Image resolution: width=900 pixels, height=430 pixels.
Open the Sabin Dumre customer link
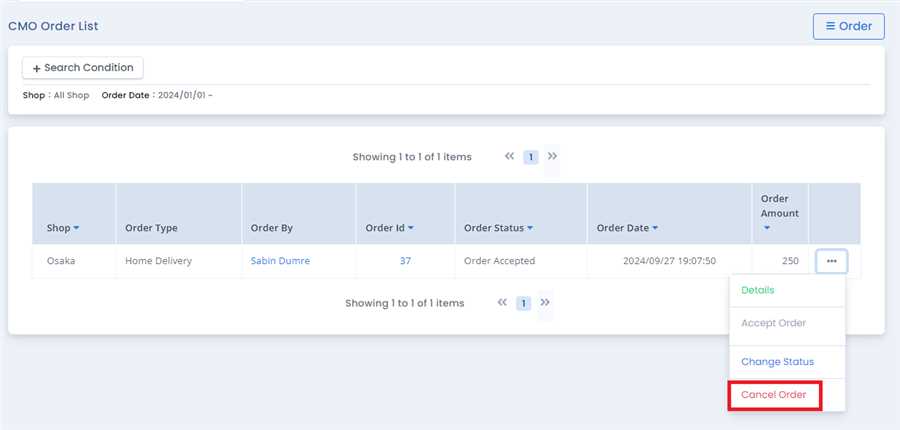(x=280, y=261)
